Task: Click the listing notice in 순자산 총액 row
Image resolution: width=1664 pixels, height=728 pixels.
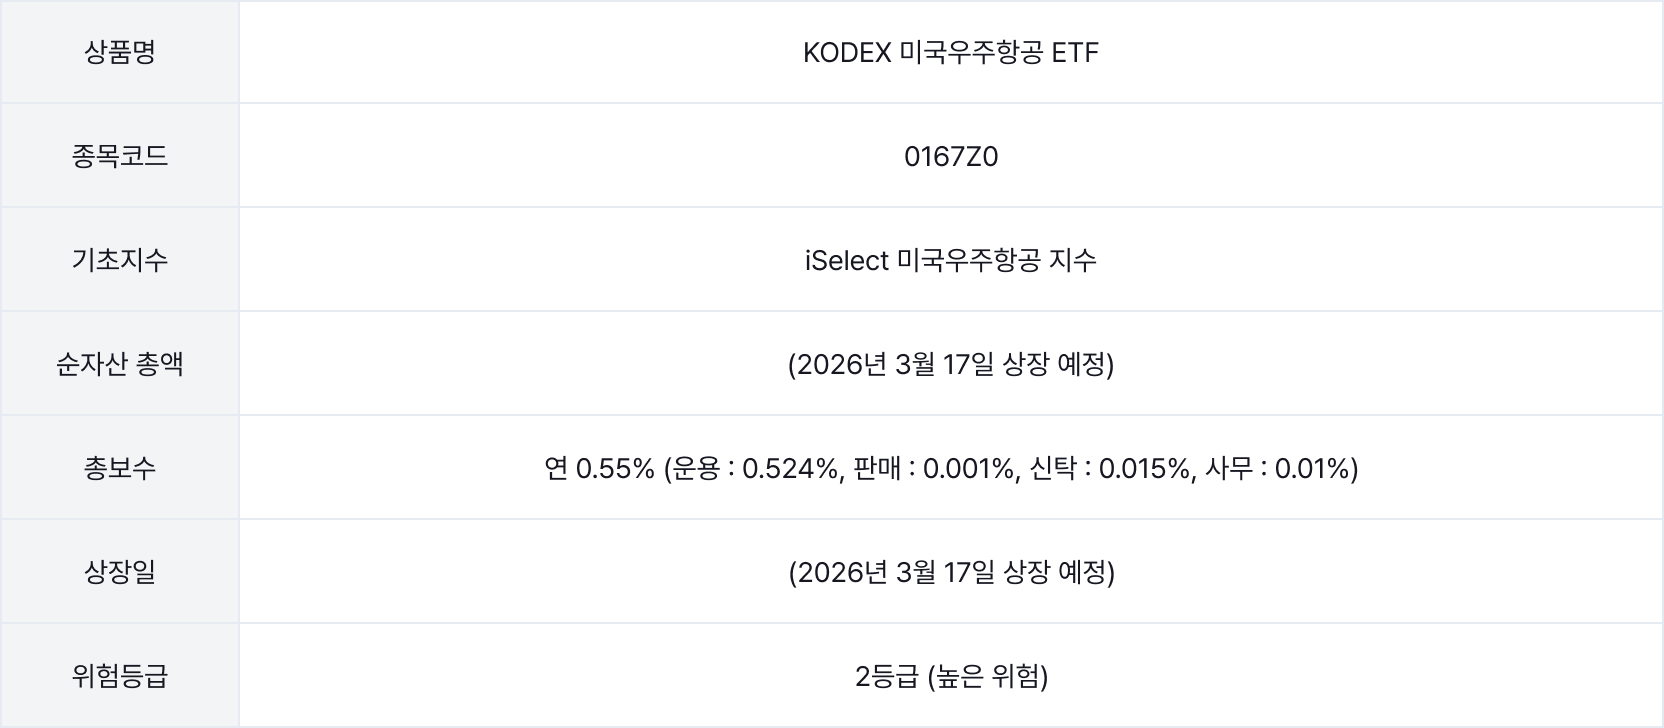Action: pyautogui.click(x=951, y=364)
